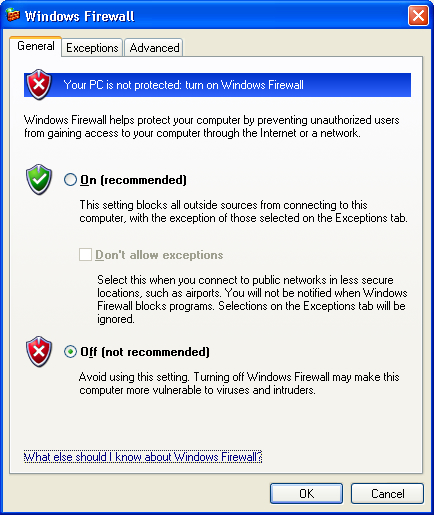Click the Don't allow exceptions label text

159,255
